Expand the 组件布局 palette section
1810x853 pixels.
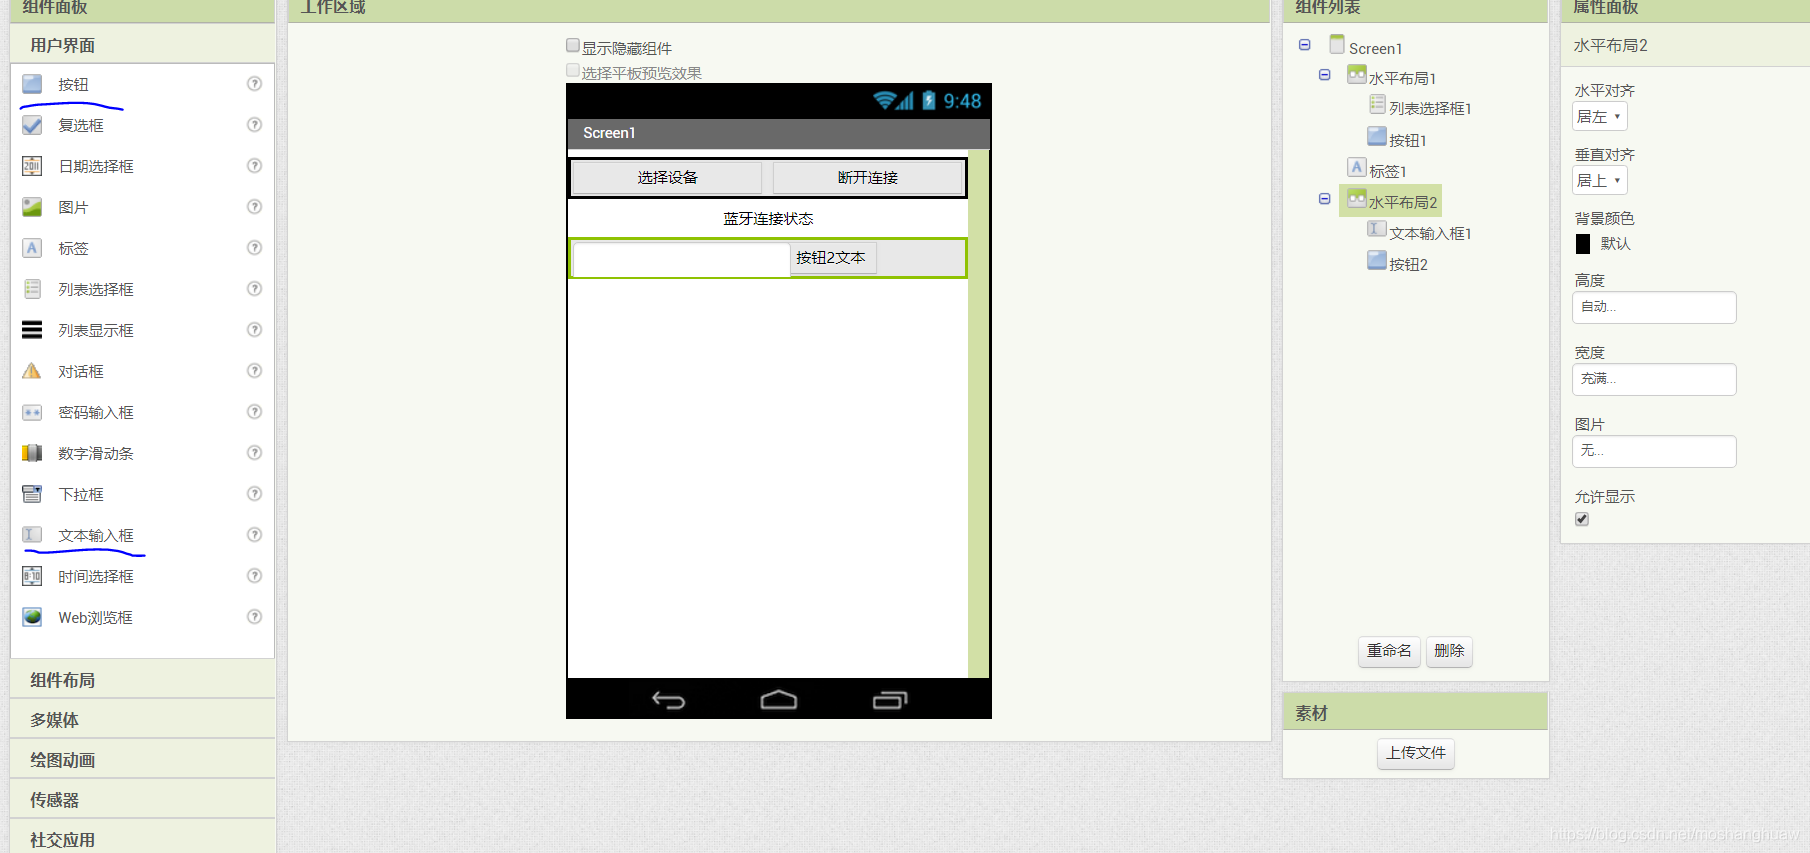click(143, 680)
